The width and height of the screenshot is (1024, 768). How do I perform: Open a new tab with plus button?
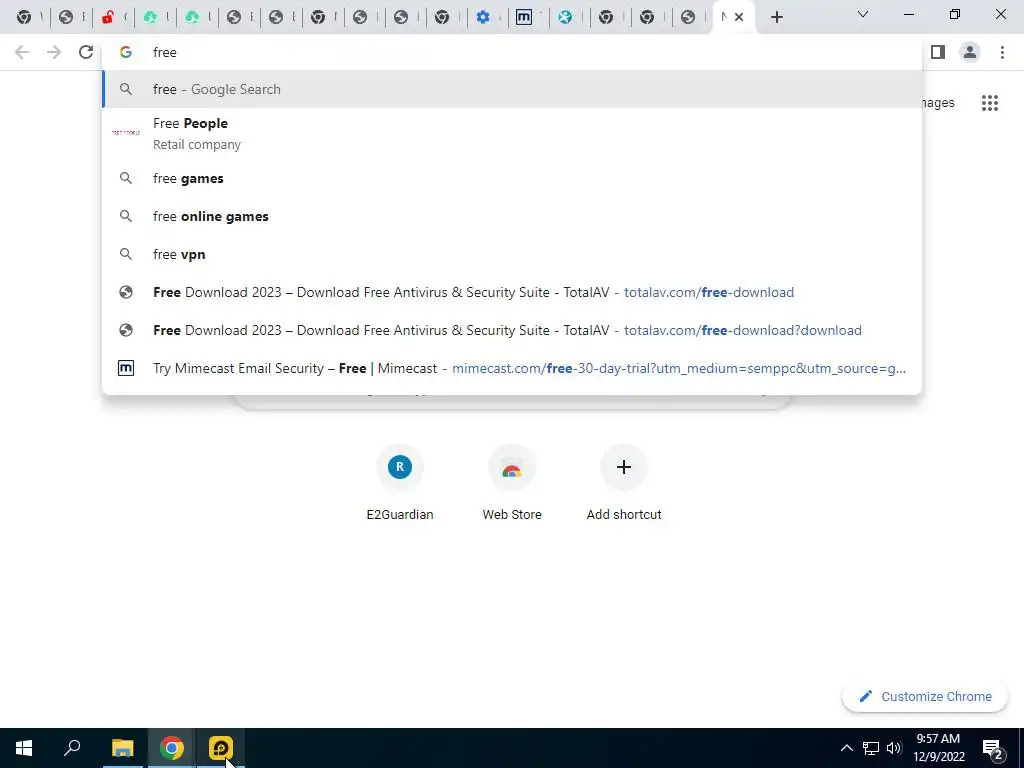click(x=776, y=18)
